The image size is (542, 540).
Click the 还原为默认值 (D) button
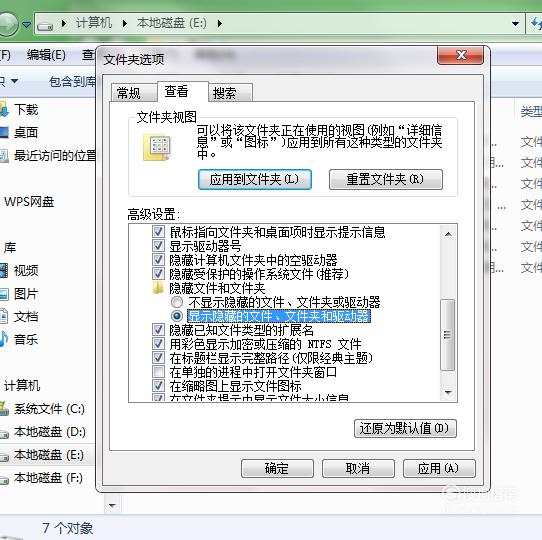tap(405, 429)
